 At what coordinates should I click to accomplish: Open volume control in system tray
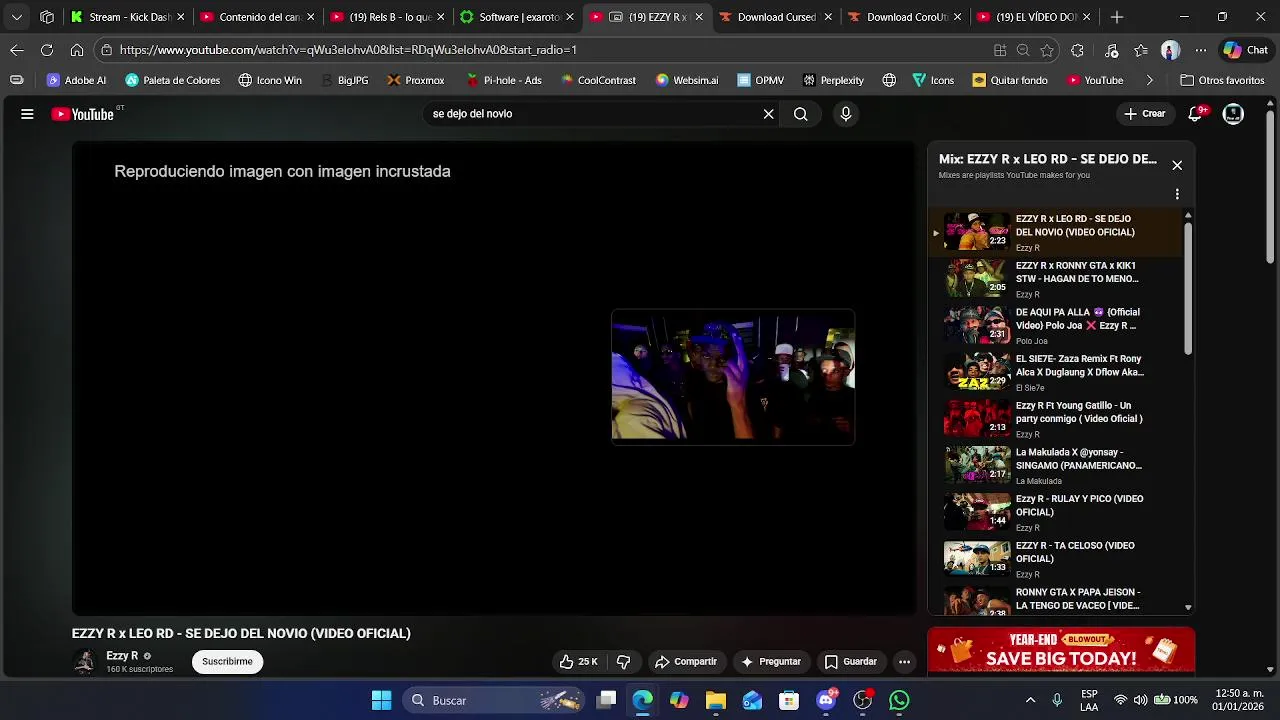(1141, 700)
